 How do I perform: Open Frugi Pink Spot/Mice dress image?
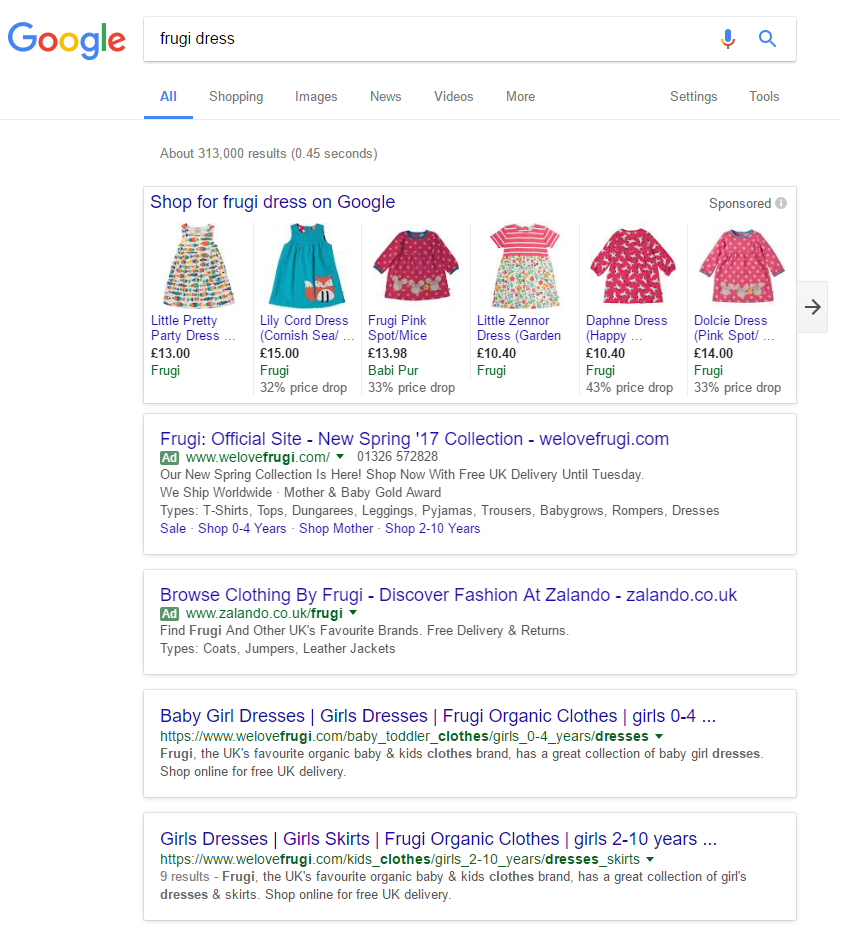pos(415,265)
